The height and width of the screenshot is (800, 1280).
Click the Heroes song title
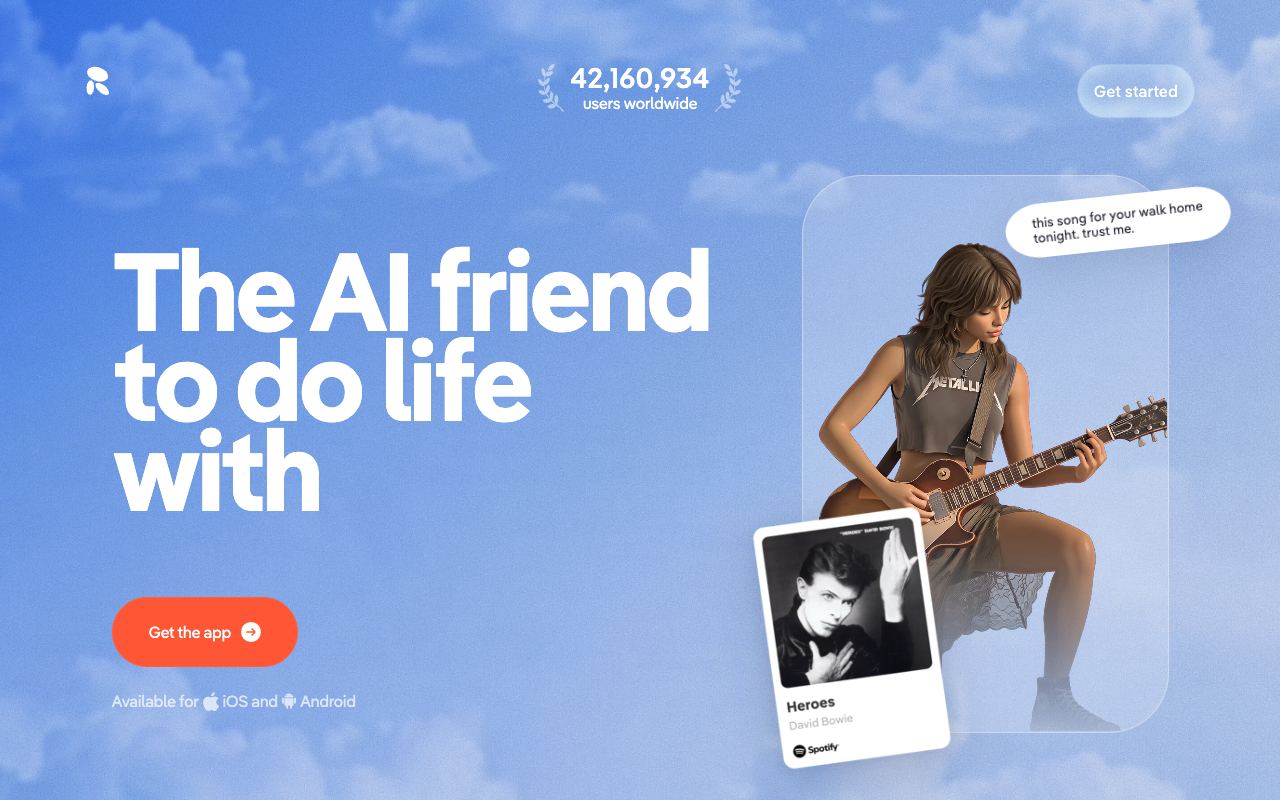810,703
